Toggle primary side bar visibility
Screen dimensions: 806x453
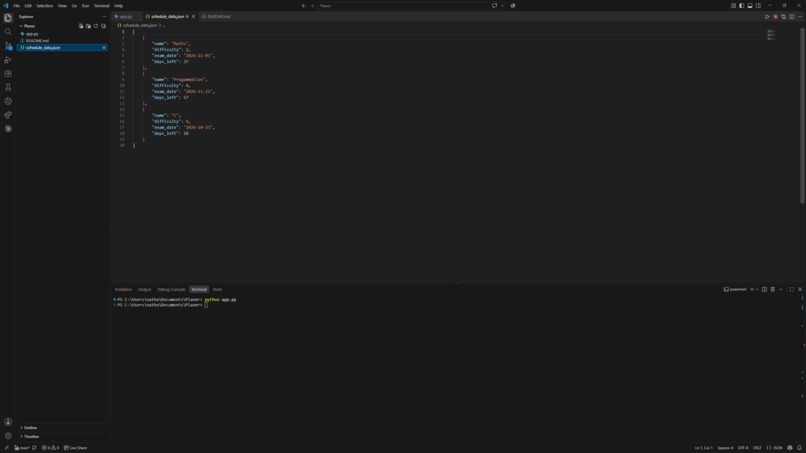(741, 6)
